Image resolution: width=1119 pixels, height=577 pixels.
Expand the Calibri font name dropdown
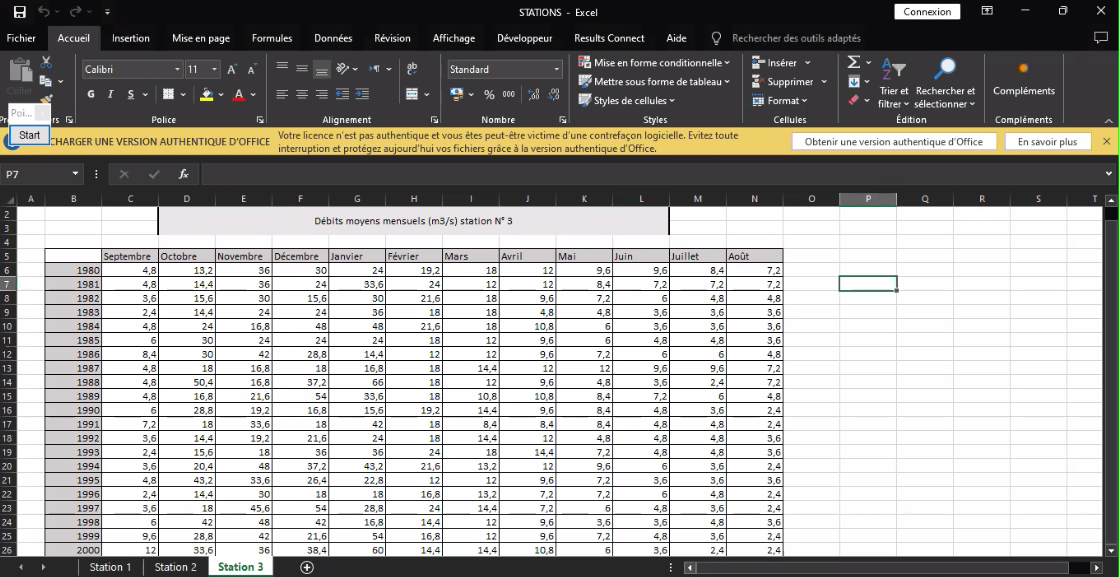[177, 69]
